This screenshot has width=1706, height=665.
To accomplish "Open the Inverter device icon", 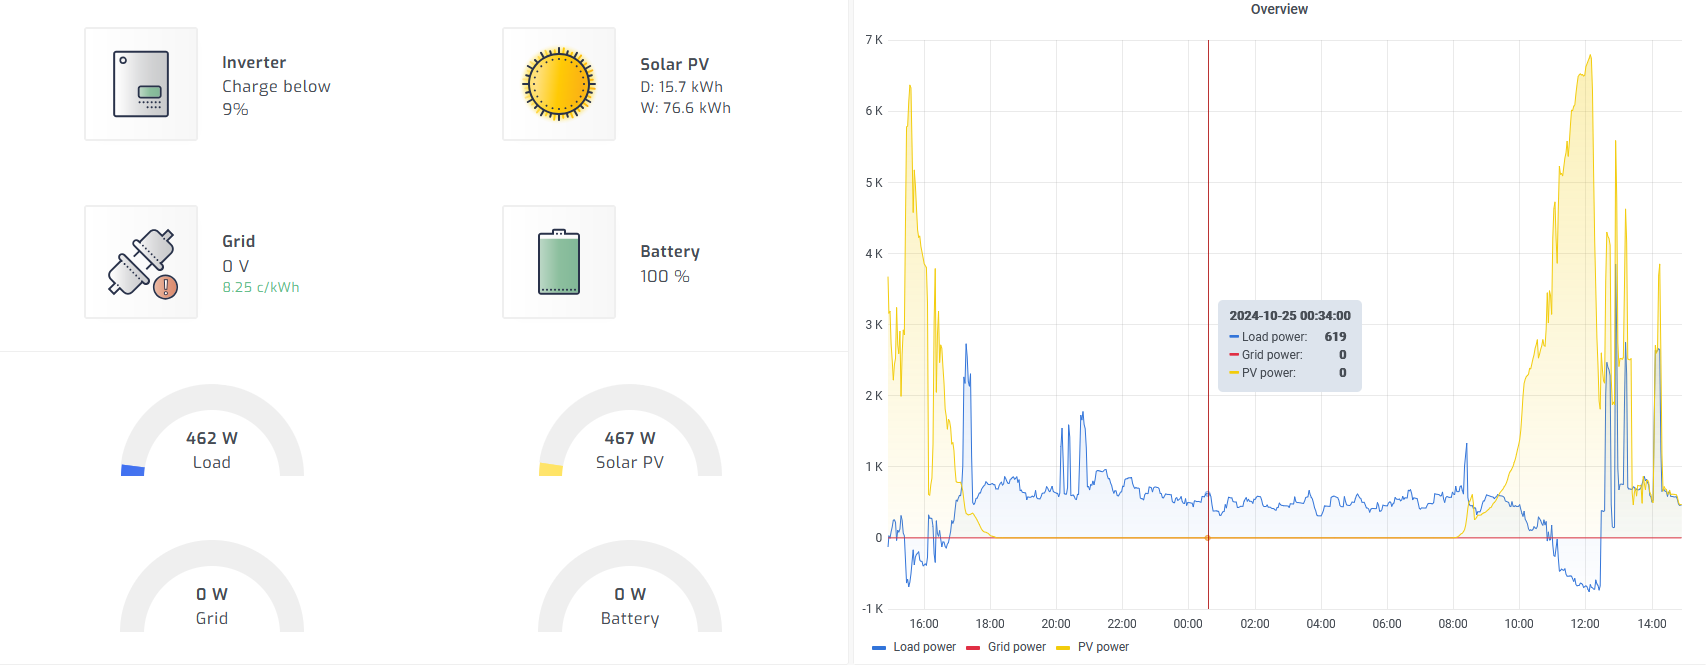I will coord(141,84).
